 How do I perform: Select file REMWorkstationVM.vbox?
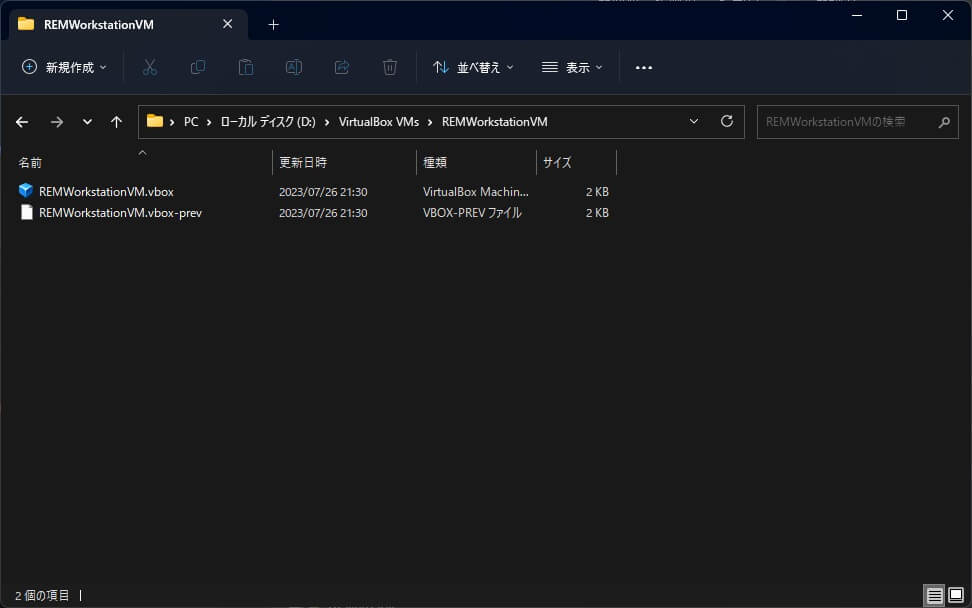pyautogui.click(x=106, y=192)
